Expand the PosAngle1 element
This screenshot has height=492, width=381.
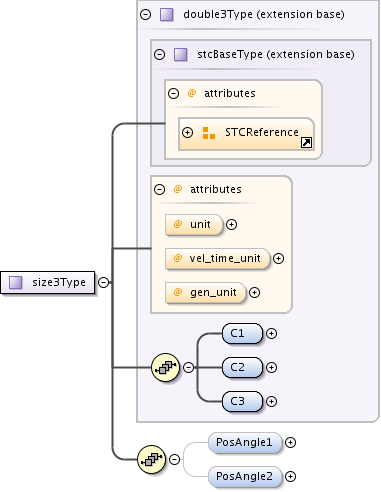pos(290,442)
